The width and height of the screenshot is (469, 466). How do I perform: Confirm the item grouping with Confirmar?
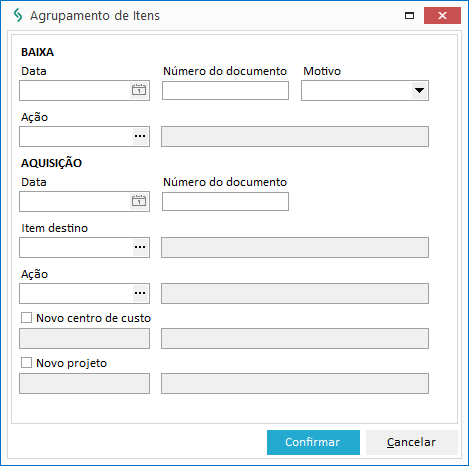[313, 442]
